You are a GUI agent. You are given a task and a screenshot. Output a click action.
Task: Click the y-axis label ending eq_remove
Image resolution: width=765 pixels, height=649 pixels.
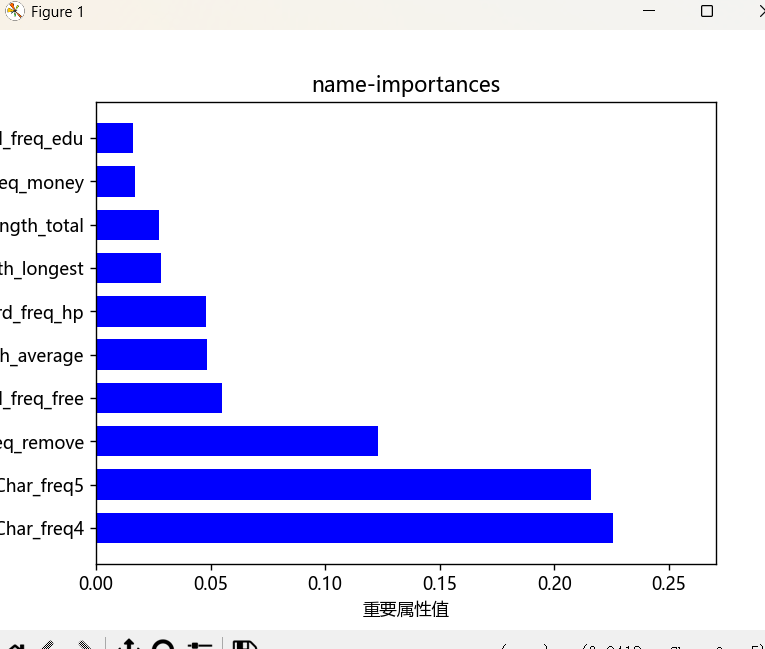42,442
